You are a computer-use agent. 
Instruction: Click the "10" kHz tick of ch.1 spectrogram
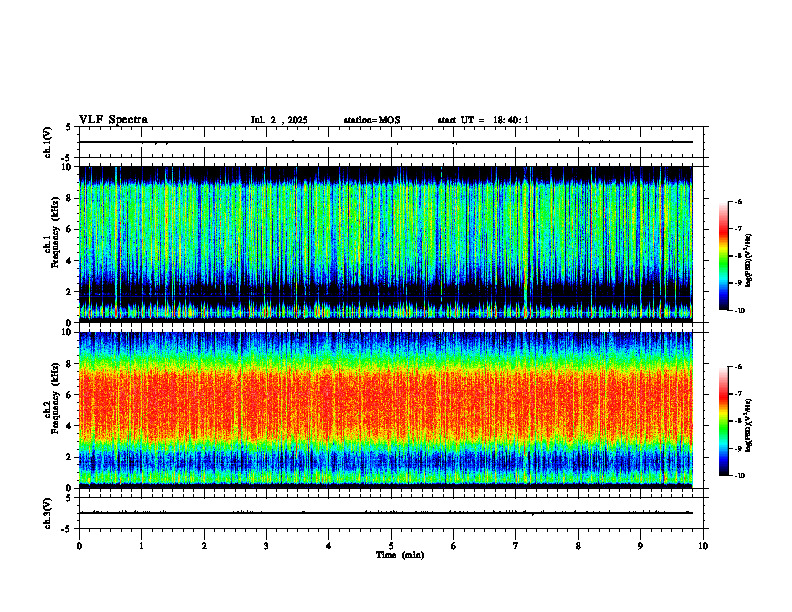pos(69,167)
